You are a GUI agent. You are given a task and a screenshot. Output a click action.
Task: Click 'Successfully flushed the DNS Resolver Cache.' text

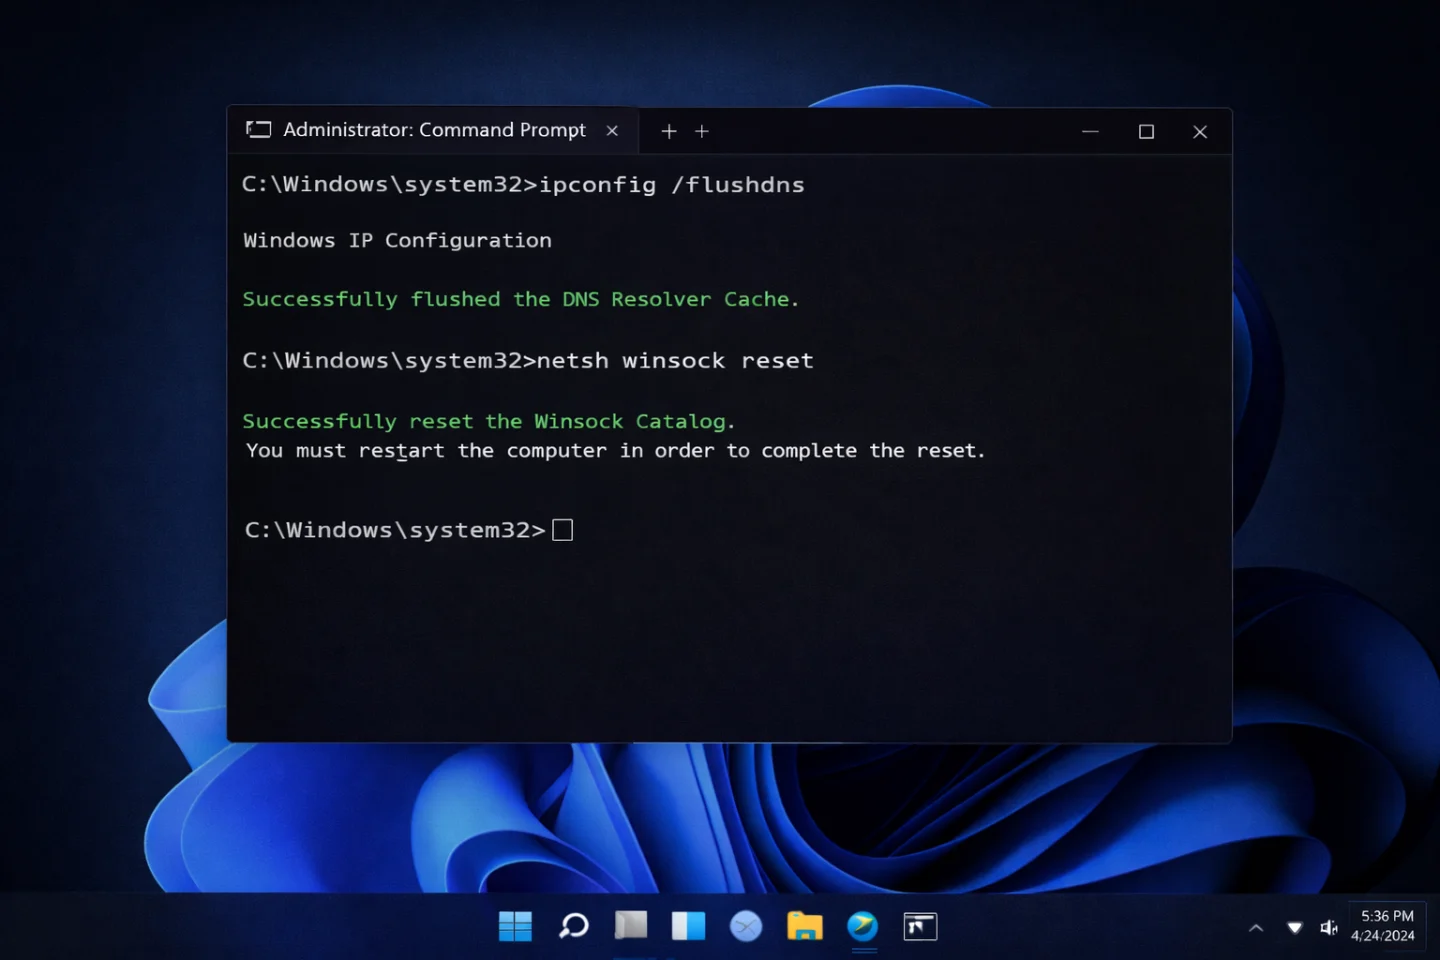pos(520,299)
